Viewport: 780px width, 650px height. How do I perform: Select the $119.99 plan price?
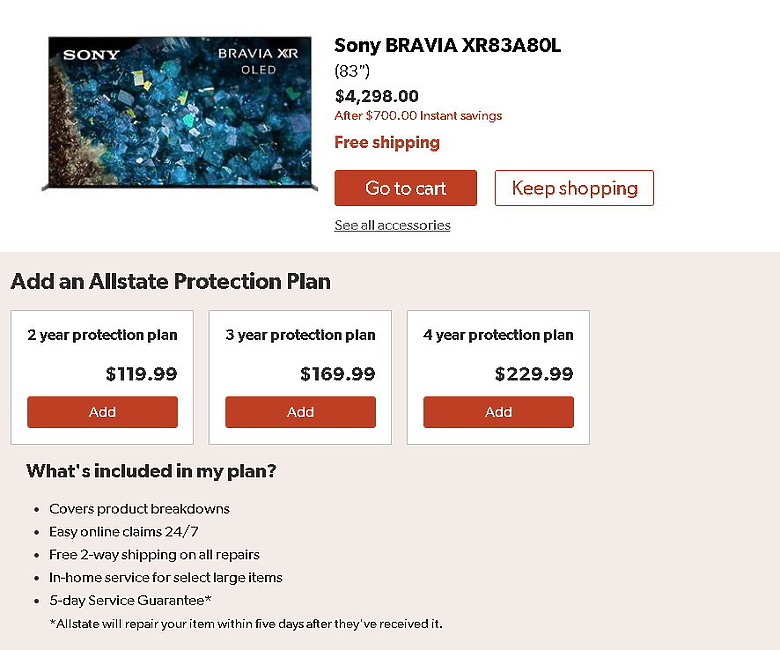tap(141, 373)
